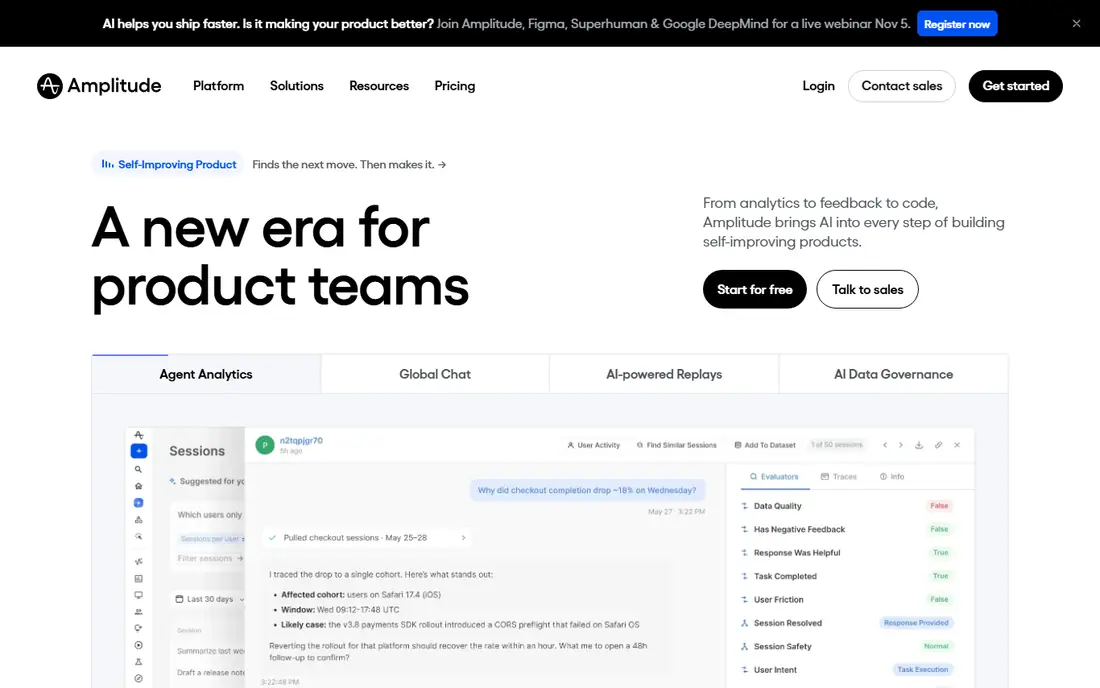Click the home icon in the sidebar

click(138, 486)
